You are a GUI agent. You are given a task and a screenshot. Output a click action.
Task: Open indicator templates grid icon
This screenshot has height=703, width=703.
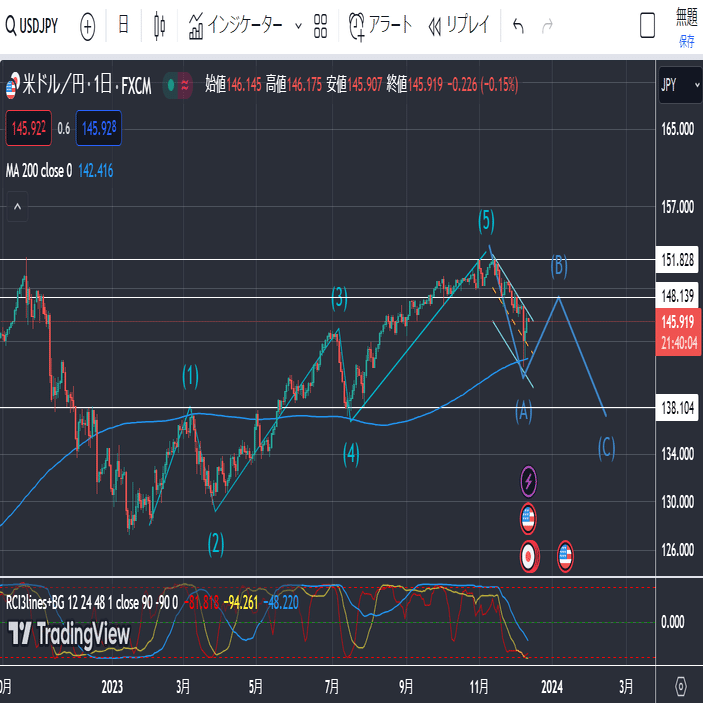320,26
